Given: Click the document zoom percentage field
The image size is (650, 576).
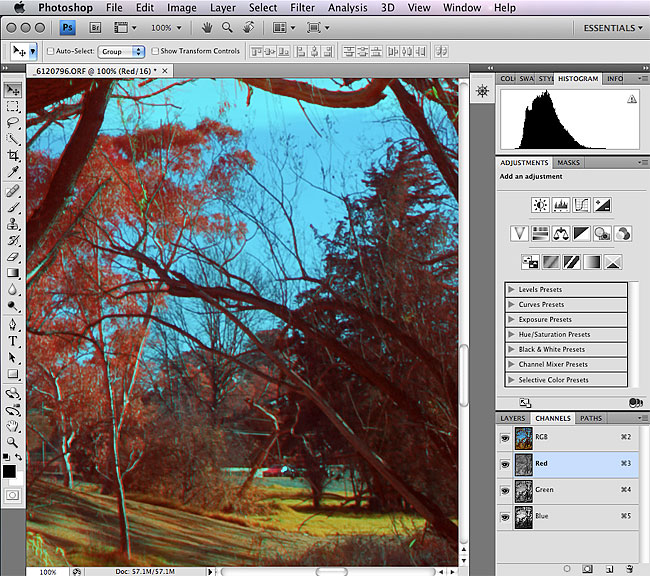Looking at the screenshot, I should coord(48,572).
